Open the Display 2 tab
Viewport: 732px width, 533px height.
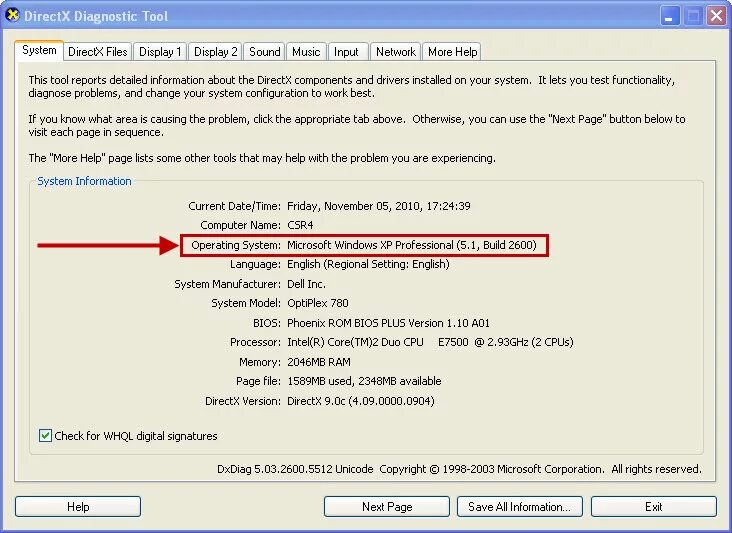215,52
